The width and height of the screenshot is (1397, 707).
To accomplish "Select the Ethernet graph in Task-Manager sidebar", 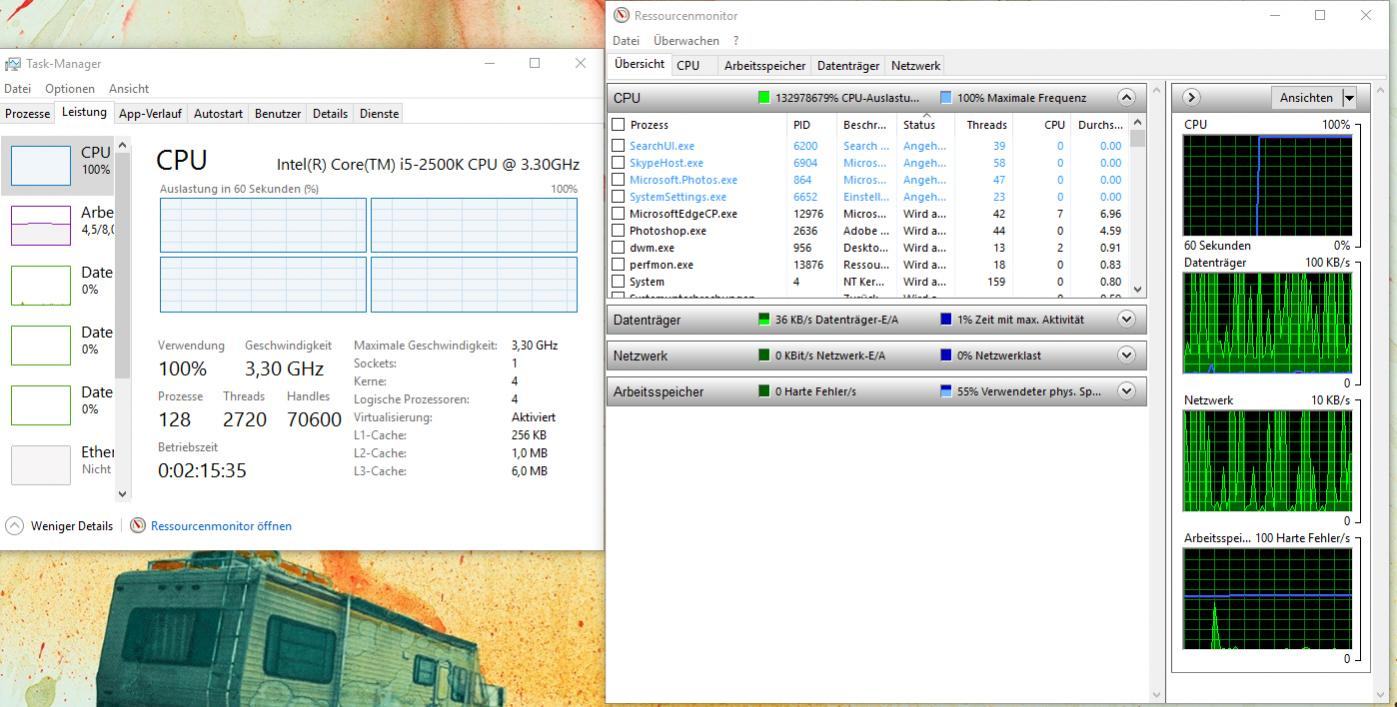I will [41, 465].
